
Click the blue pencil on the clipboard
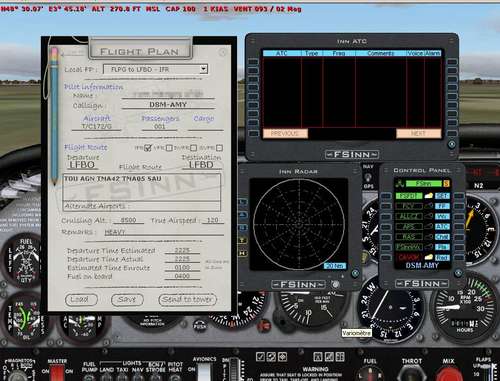point(54,116)
